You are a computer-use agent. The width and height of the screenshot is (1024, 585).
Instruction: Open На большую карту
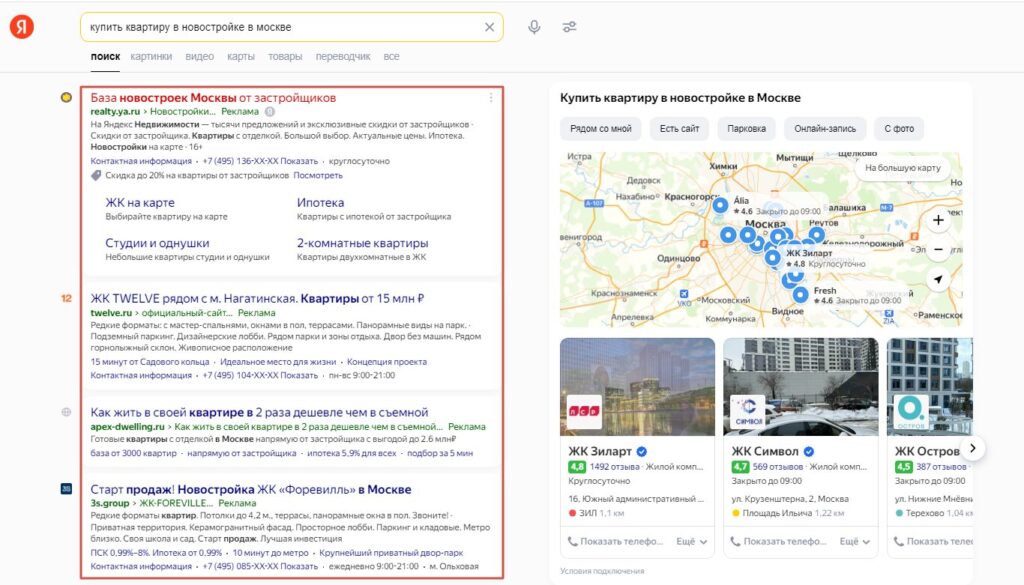click(903, 168)
